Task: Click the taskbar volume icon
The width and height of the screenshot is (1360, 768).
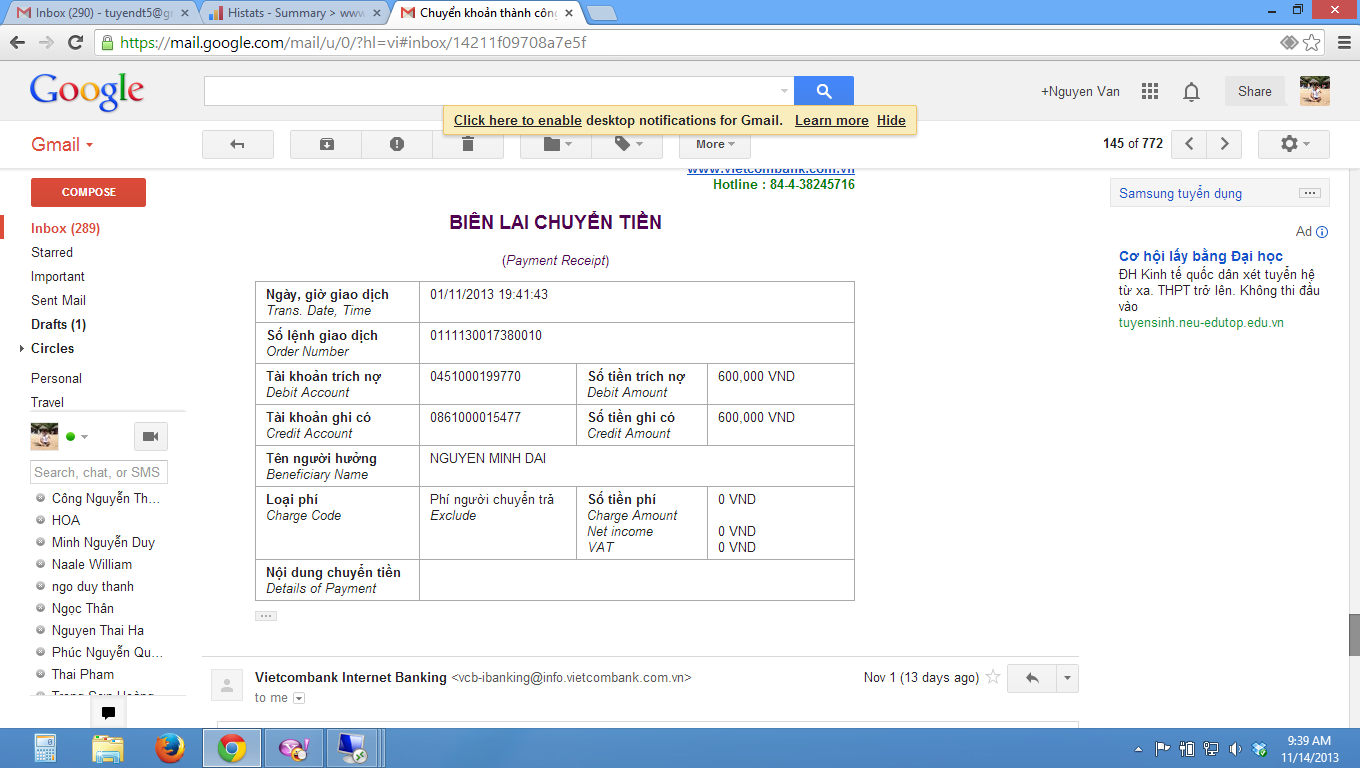Action: coord(1235,748)
